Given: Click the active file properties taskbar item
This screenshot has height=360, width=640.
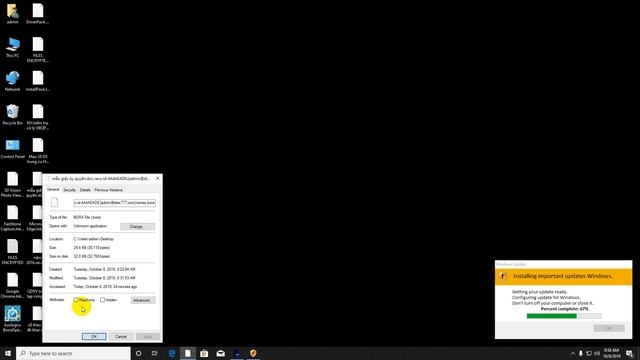Looking at the screenshot, I should pos(188,353).
